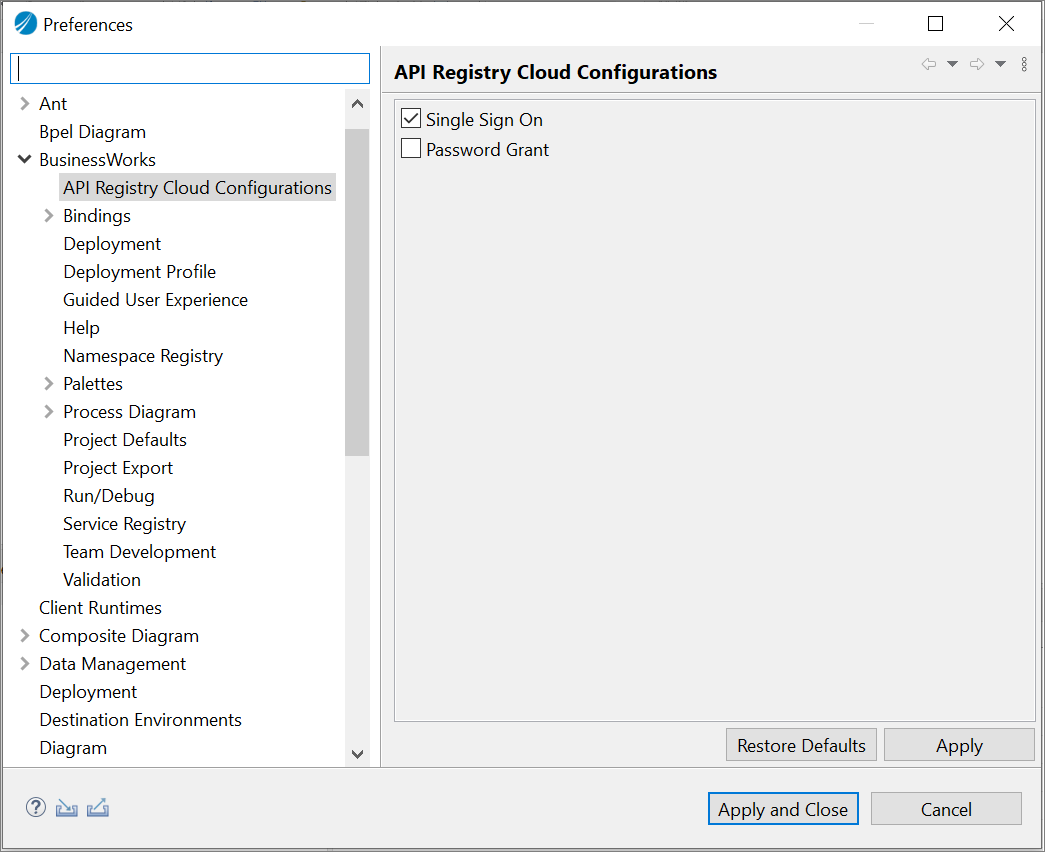
Task: Go forward with the right arrow icon
Action: click(x=977, y=64)
